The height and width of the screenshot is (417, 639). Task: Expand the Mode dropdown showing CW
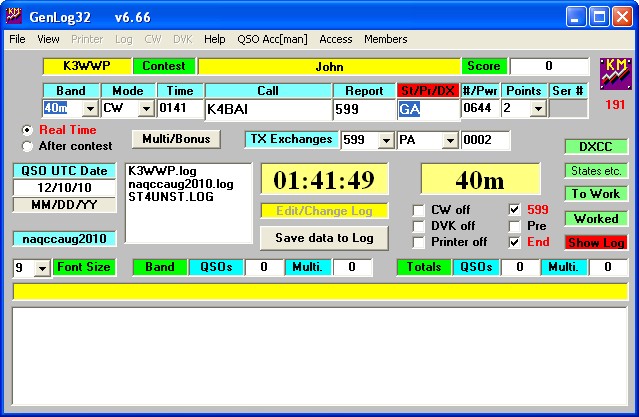(145, 109)
